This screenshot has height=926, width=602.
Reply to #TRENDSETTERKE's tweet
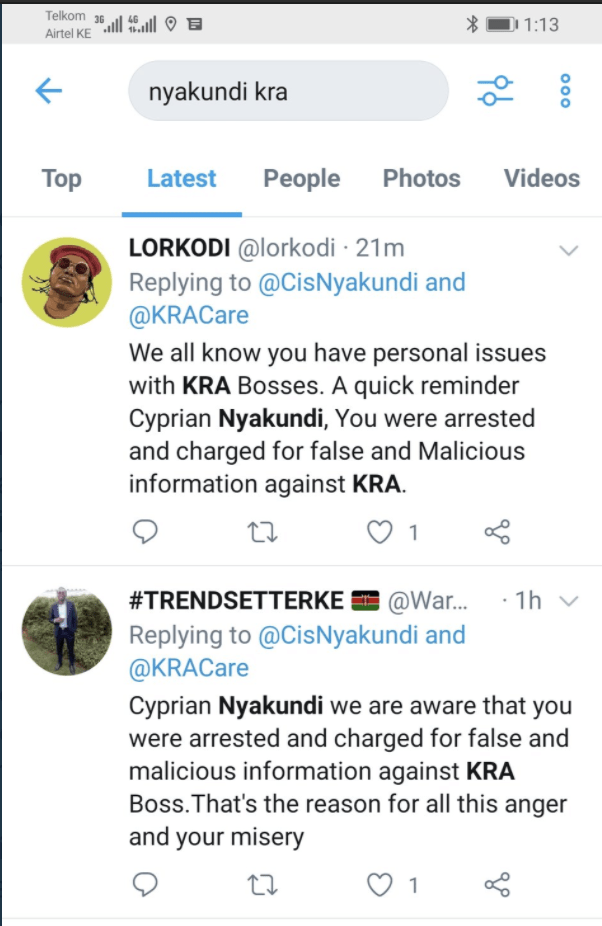(x=146, y=884)
